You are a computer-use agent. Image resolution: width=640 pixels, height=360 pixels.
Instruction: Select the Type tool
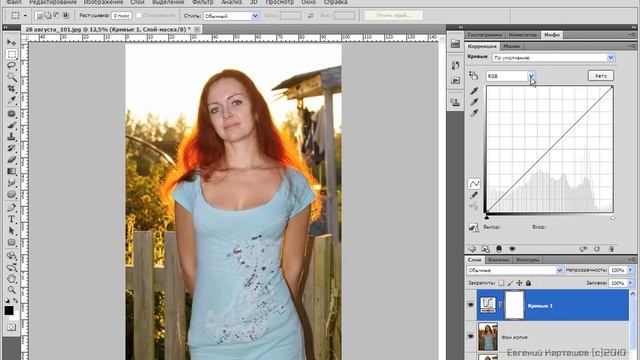click(11, 220)
